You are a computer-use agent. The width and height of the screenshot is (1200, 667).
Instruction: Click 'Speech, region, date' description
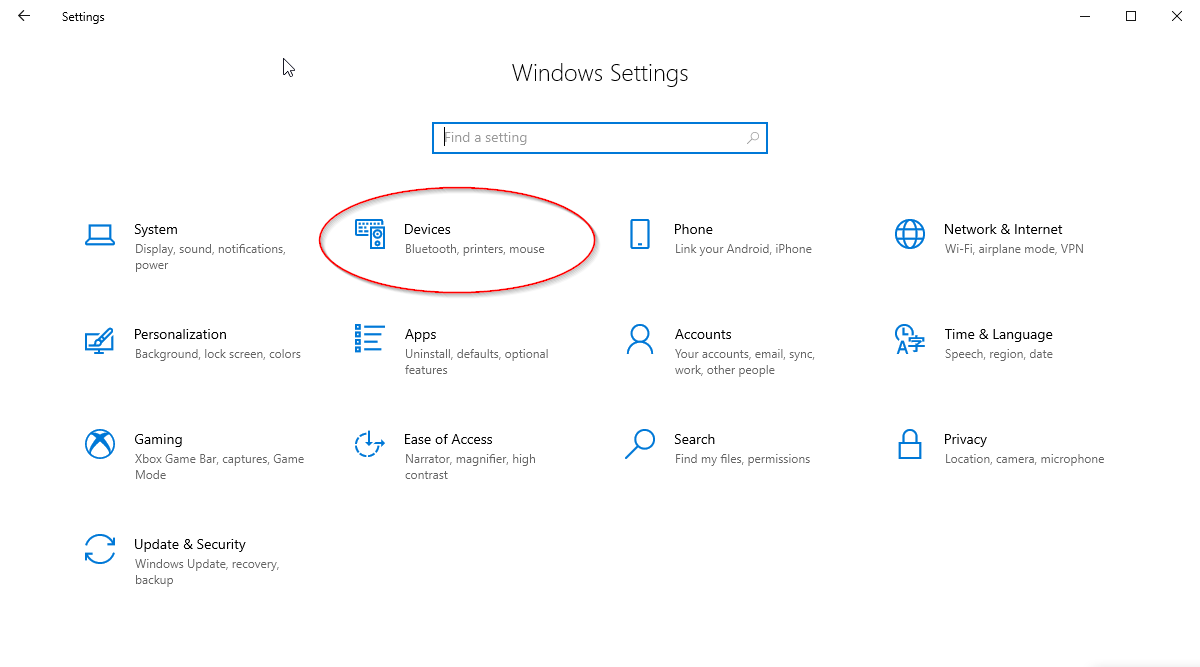pos(999,354)
